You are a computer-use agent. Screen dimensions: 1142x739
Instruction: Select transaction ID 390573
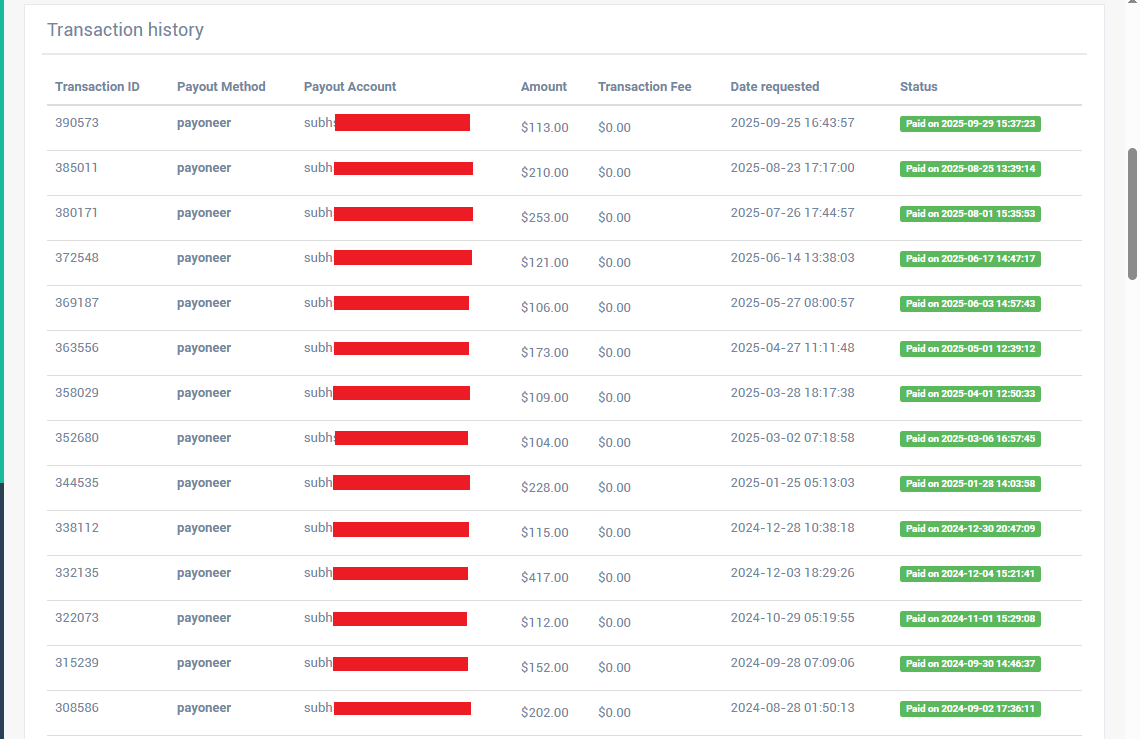click(76, 122)
